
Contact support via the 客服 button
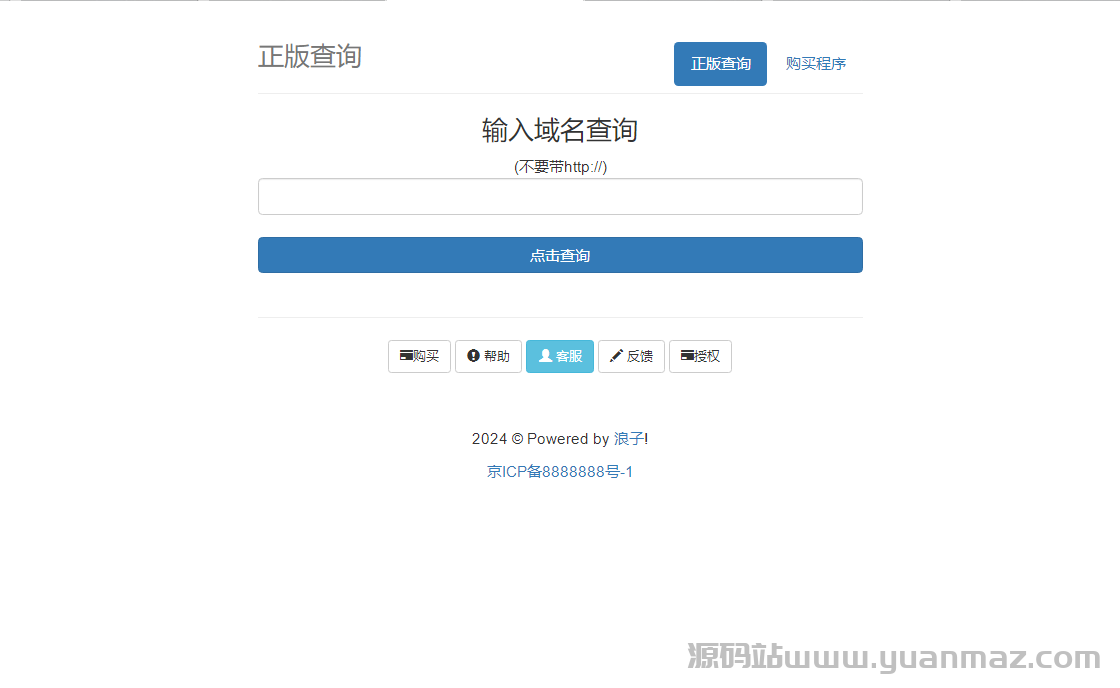pos(560,356)
